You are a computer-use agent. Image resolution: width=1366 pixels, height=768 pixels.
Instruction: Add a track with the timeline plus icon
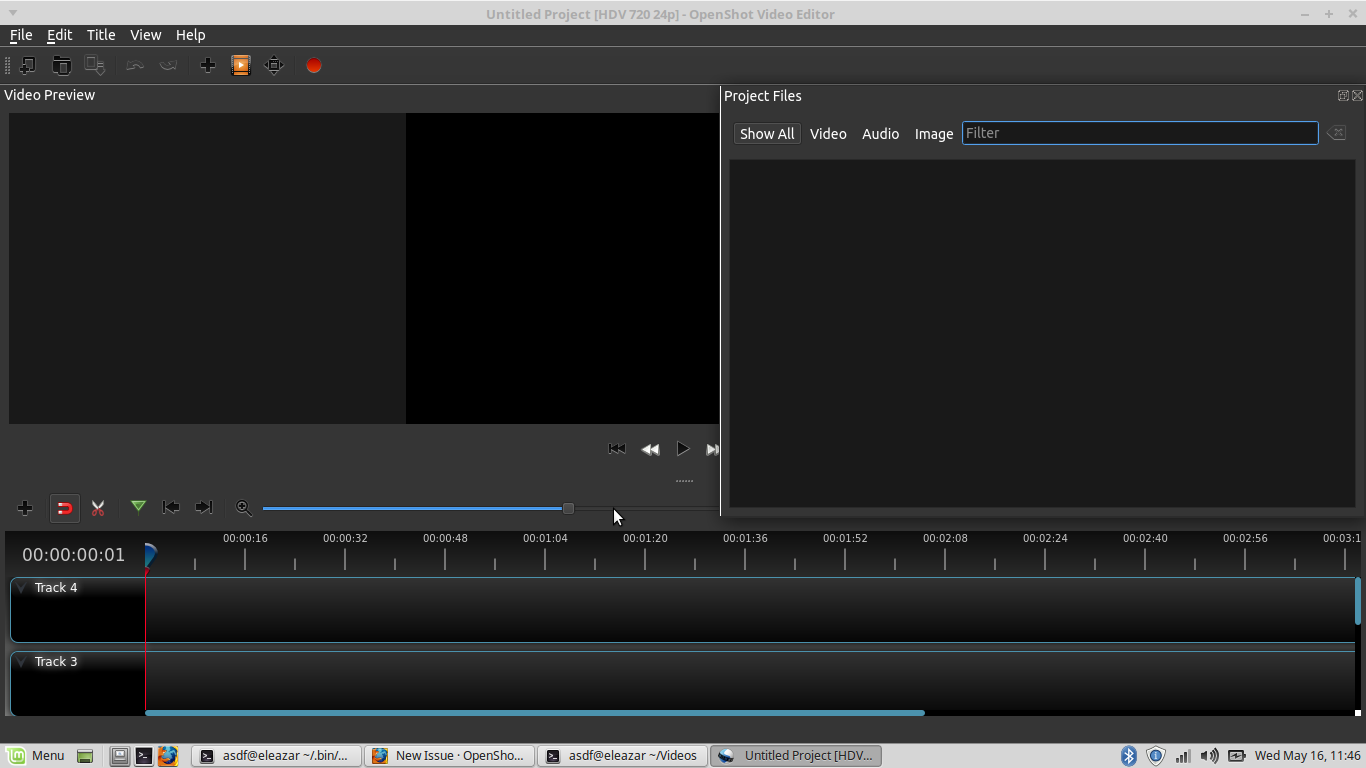(25, 508)
